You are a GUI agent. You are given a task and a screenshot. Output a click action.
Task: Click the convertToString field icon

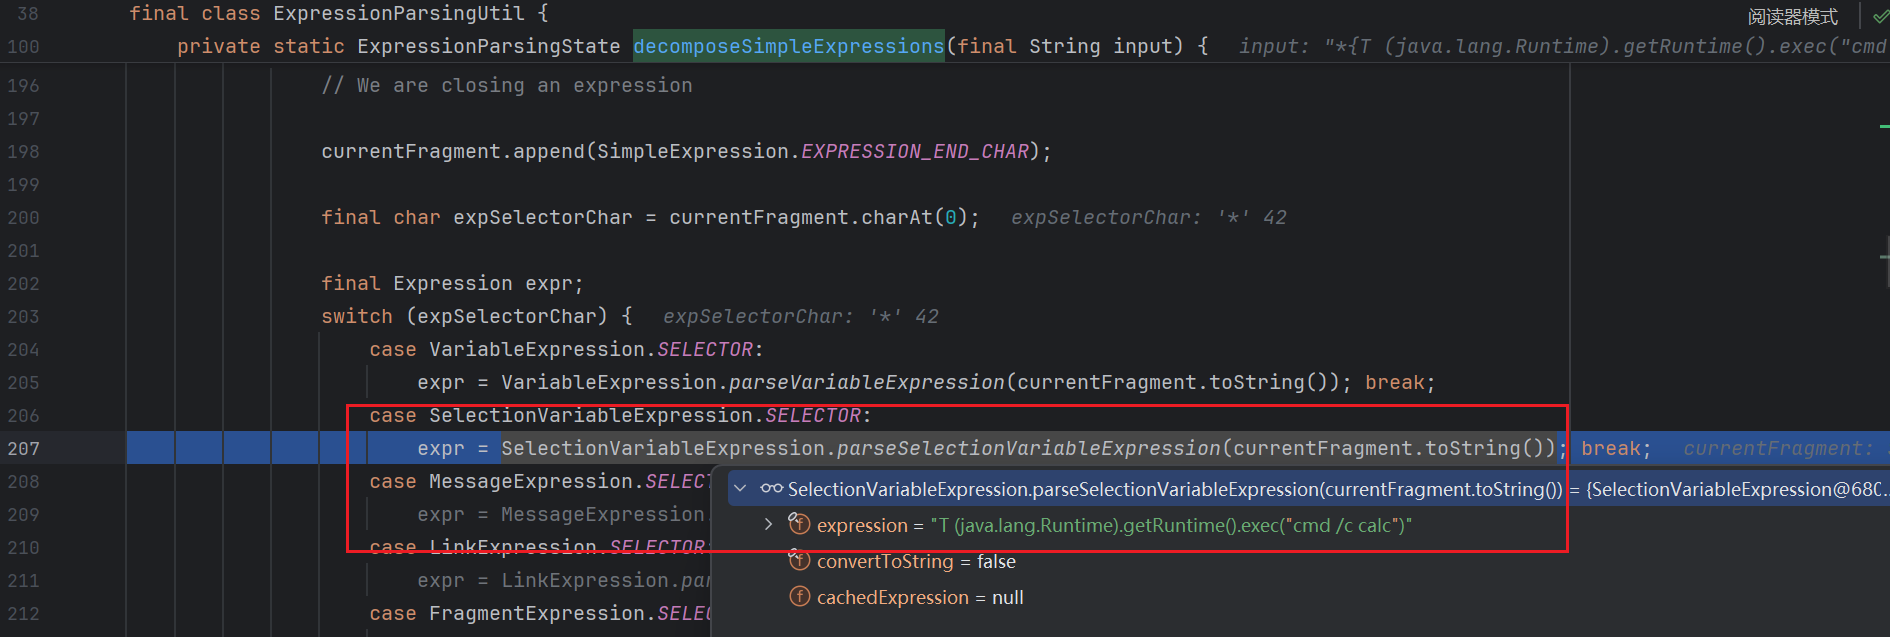[x=799, y=561]
